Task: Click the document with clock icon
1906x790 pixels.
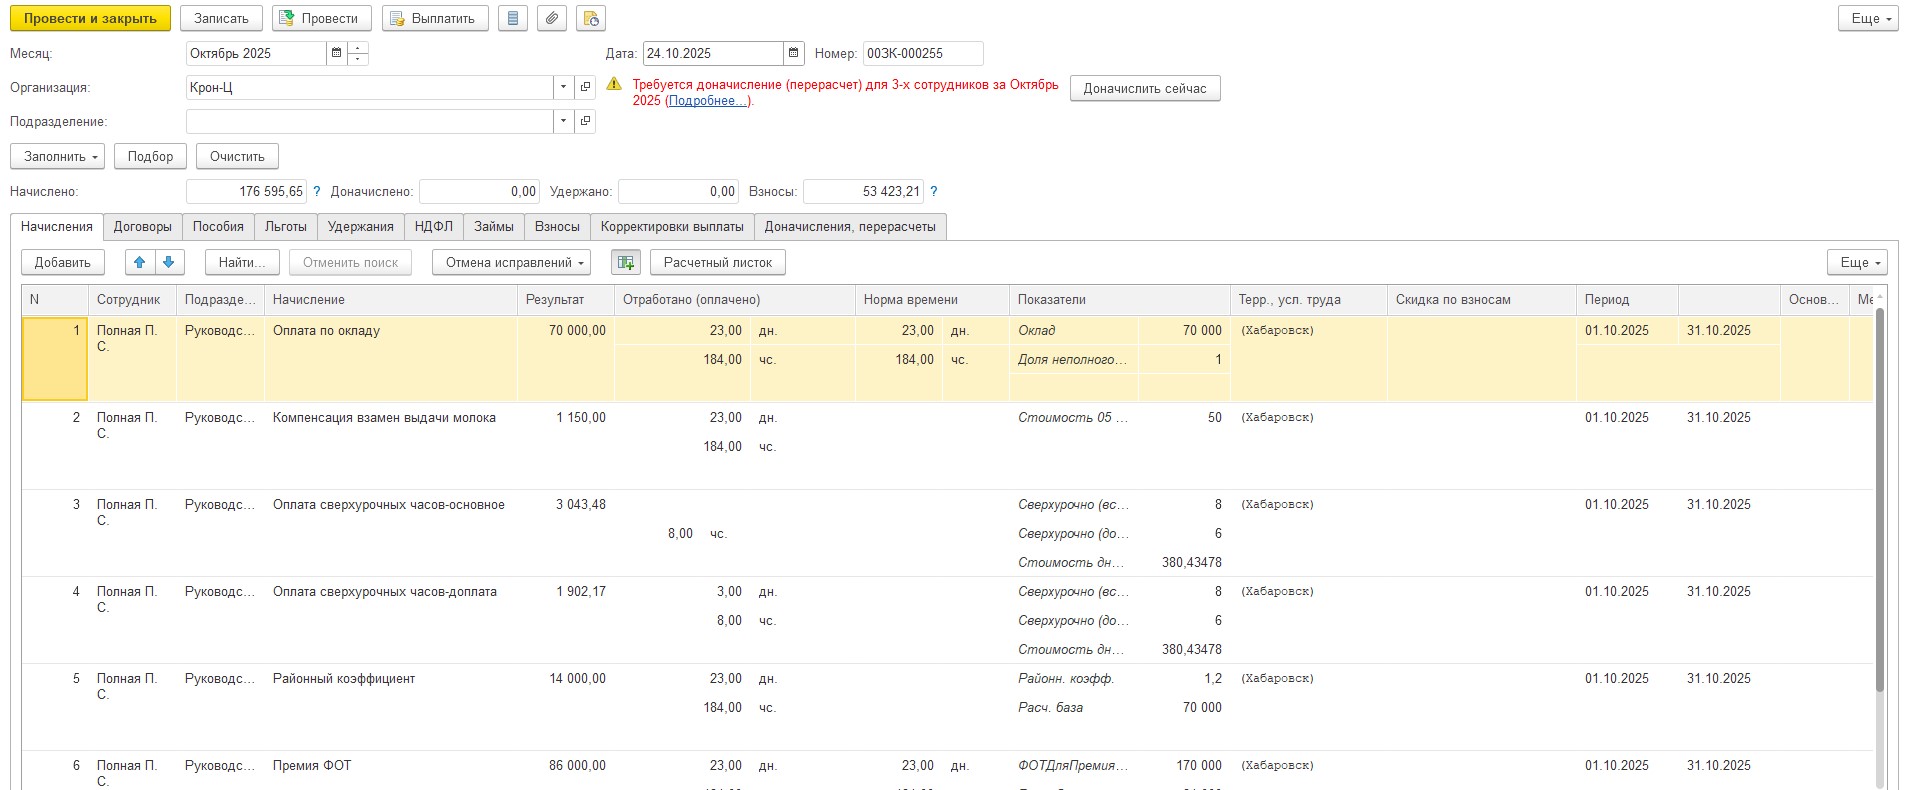Action: click(591, 19)
